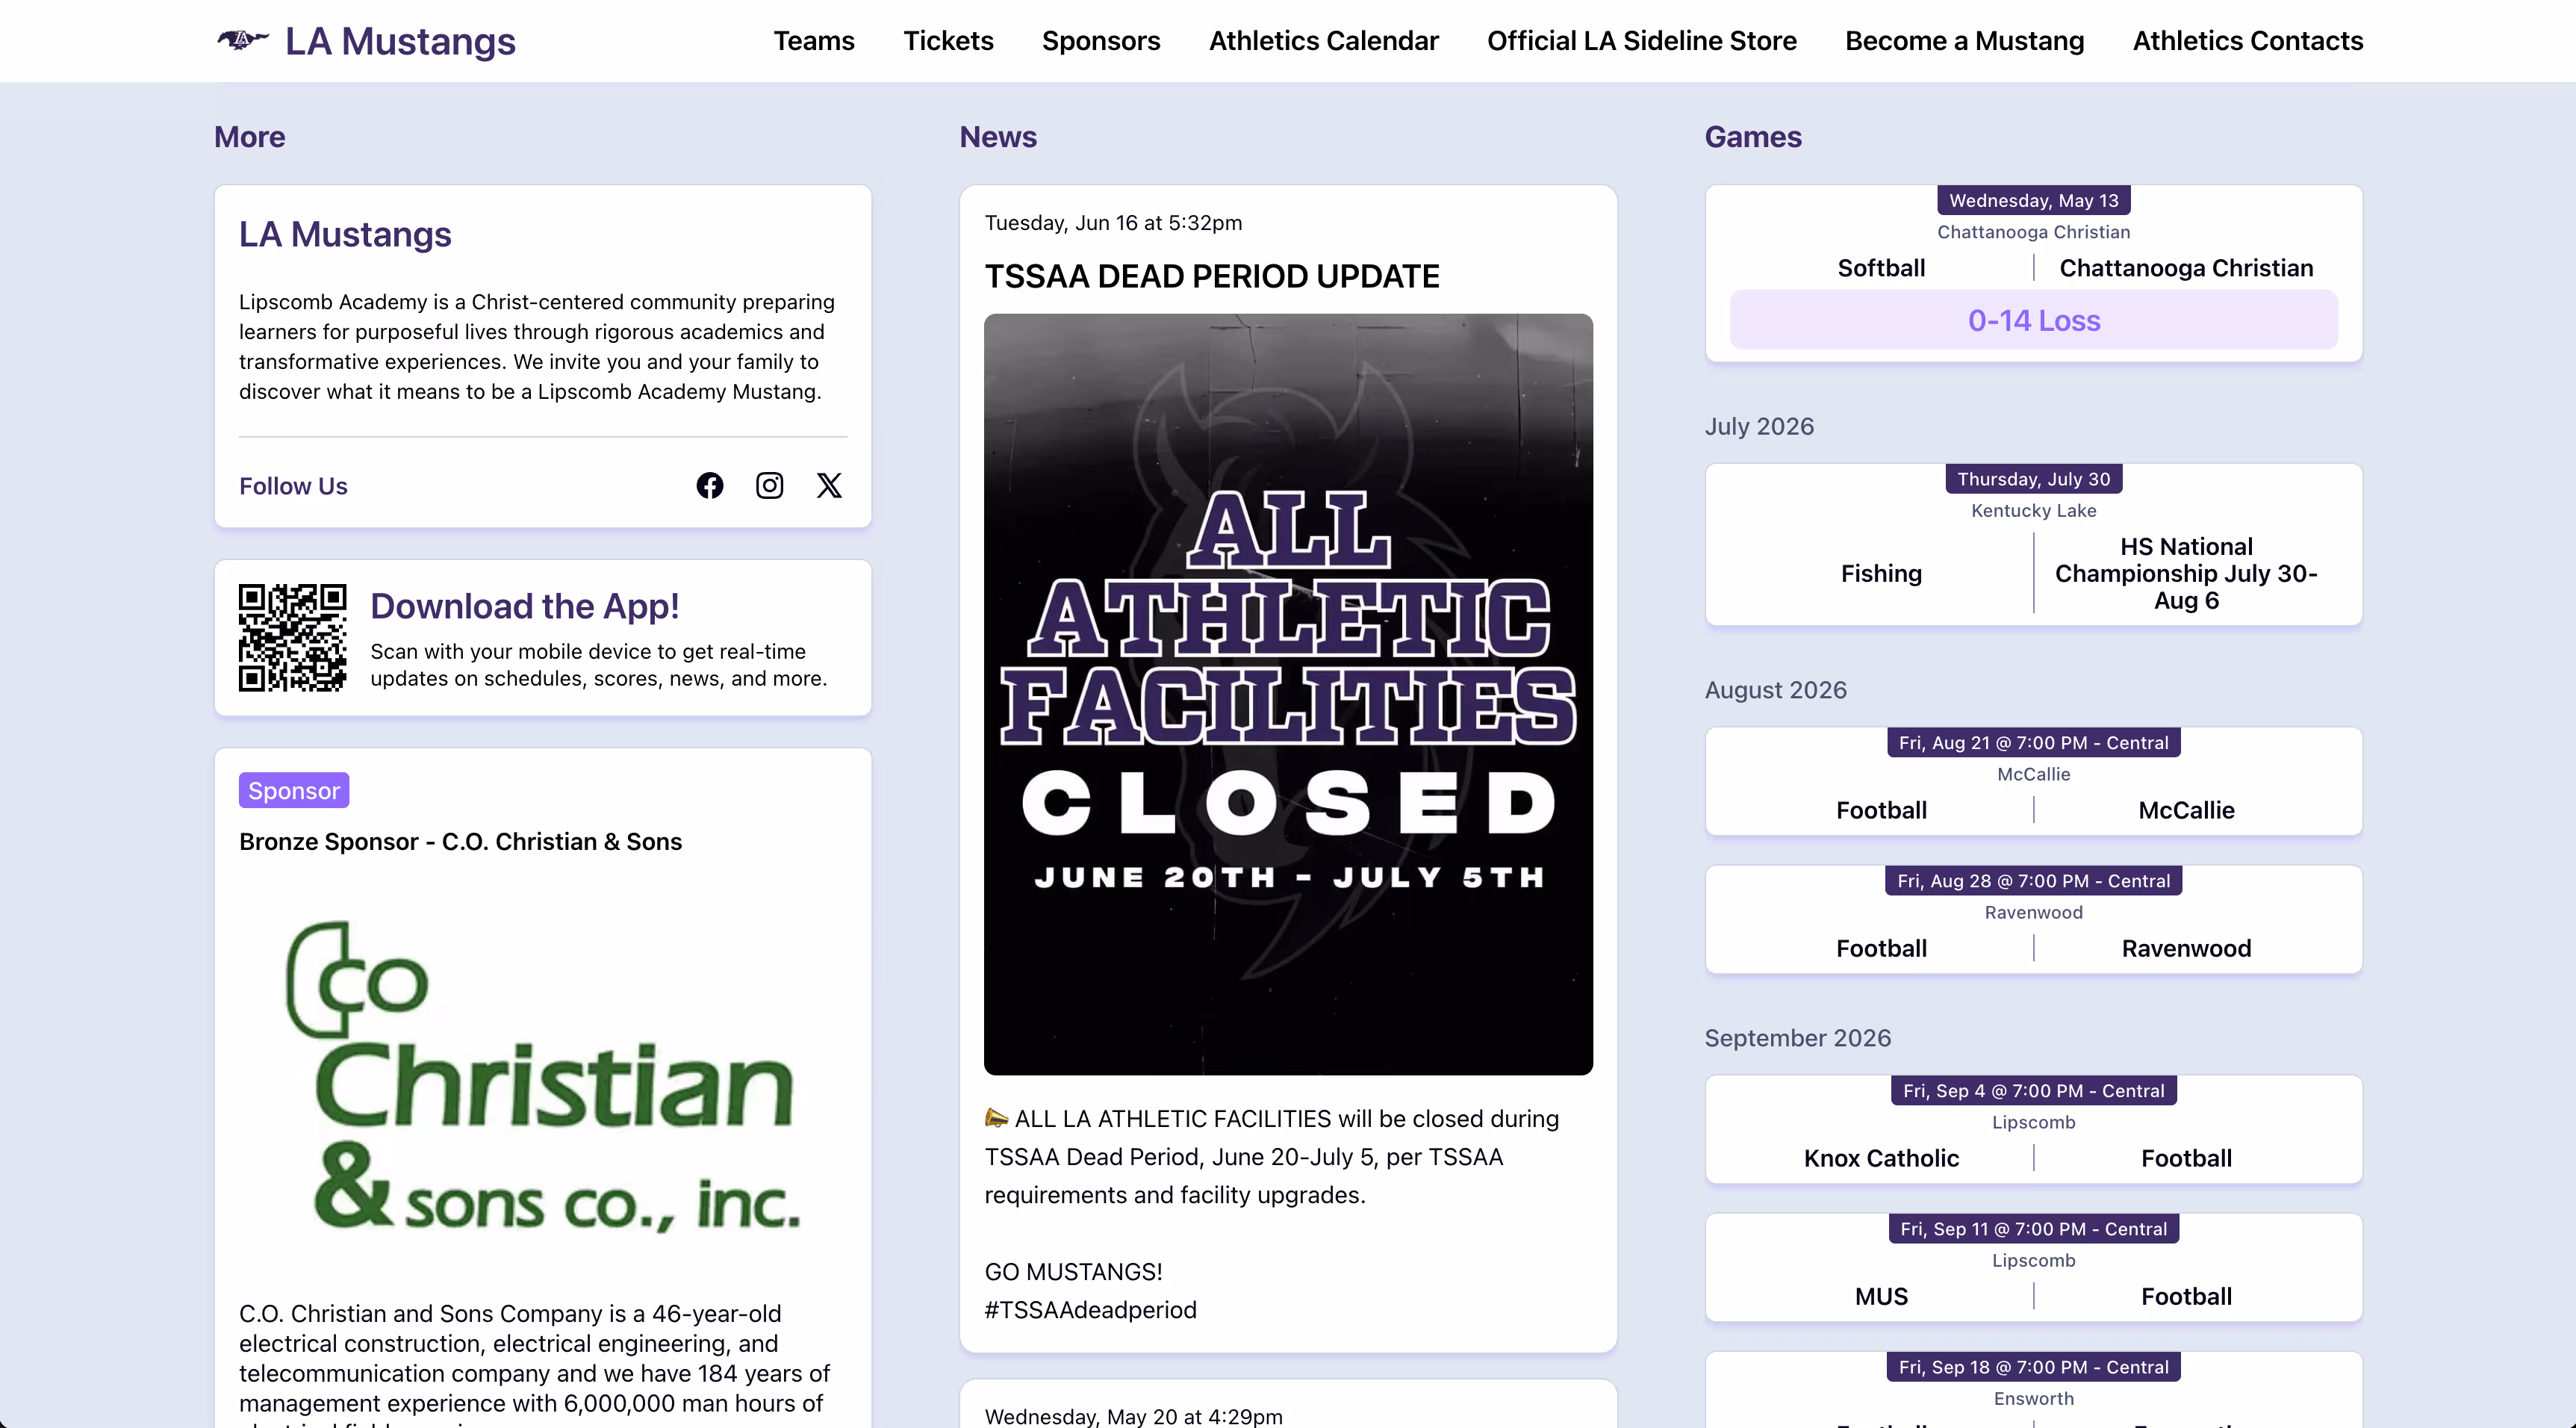Click the Fri, Aug 21 @ 7:00 PM badge
Image resolution: width=2576 pixels, height=1428 pixels.
pos(2033,743)
